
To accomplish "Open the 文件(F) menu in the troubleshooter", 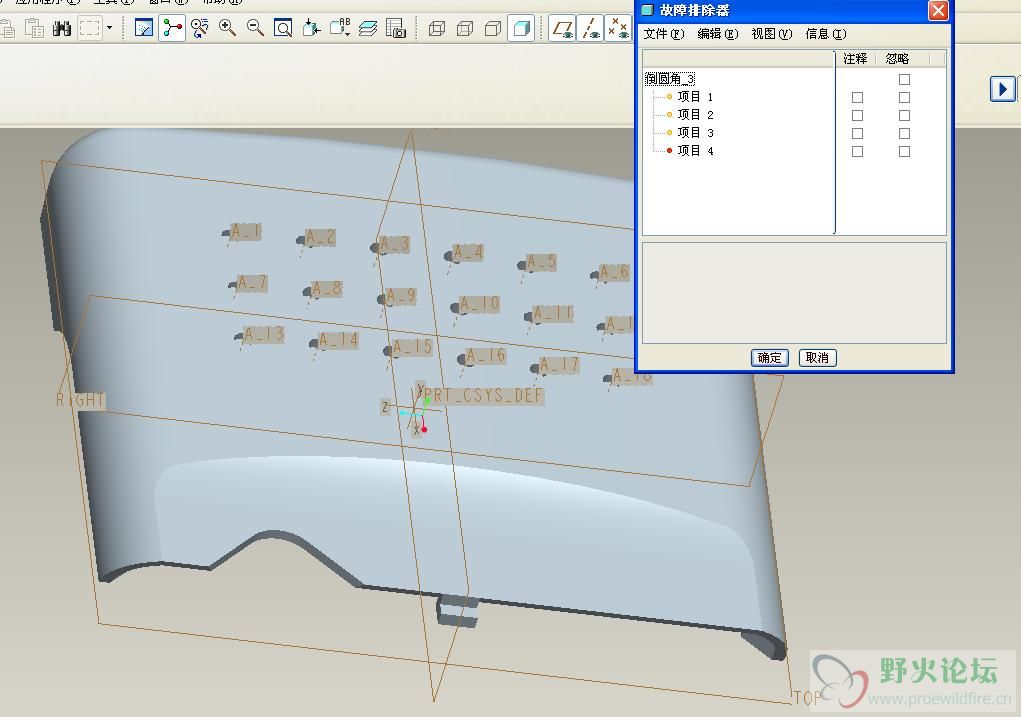I will click(x=664, y=34).
